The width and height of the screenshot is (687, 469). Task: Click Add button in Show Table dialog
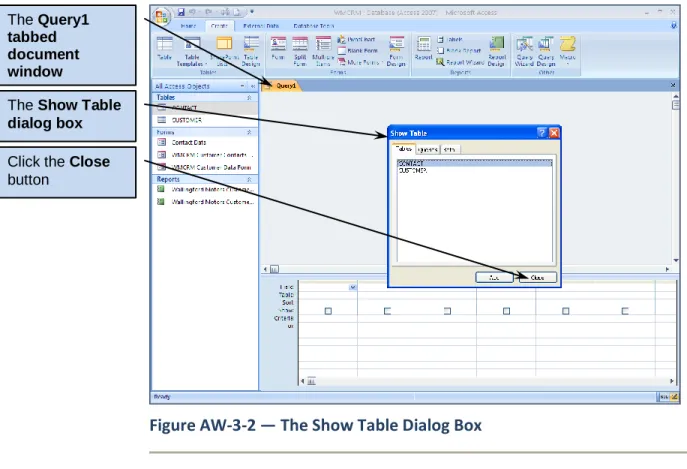(x=494, y=277)
